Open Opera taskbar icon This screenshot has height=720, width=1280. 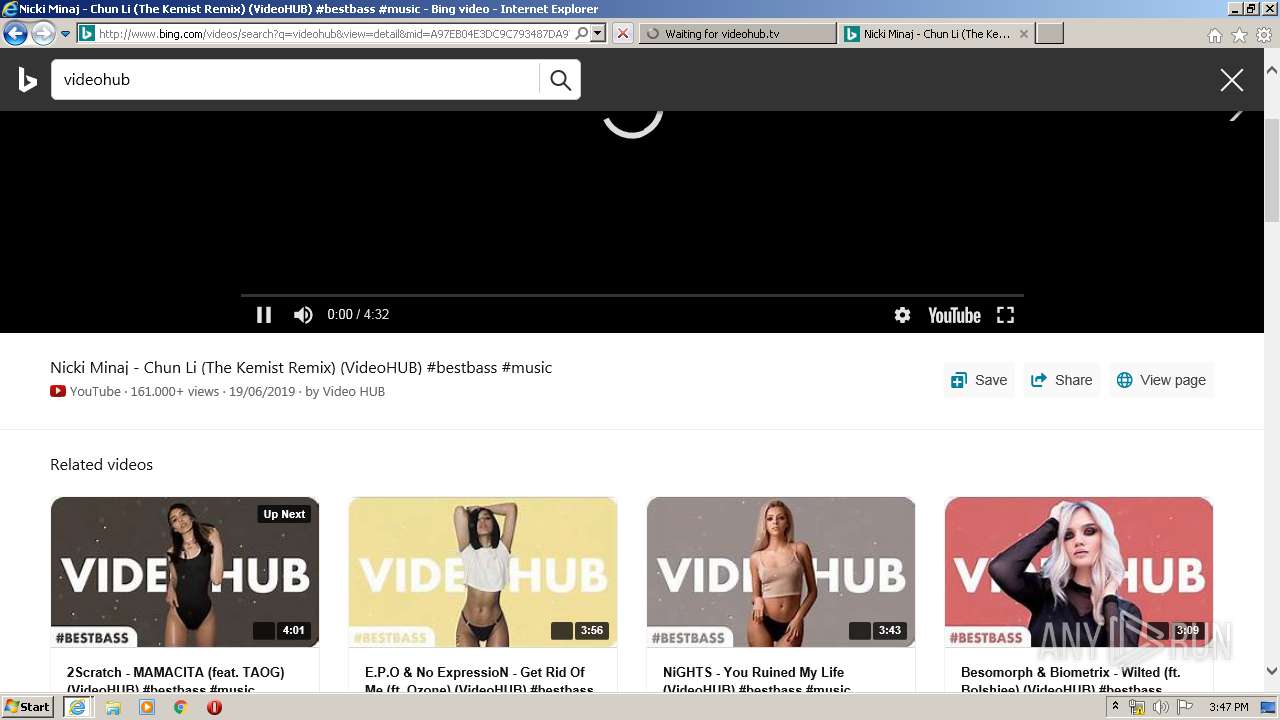tap(214, 707)
